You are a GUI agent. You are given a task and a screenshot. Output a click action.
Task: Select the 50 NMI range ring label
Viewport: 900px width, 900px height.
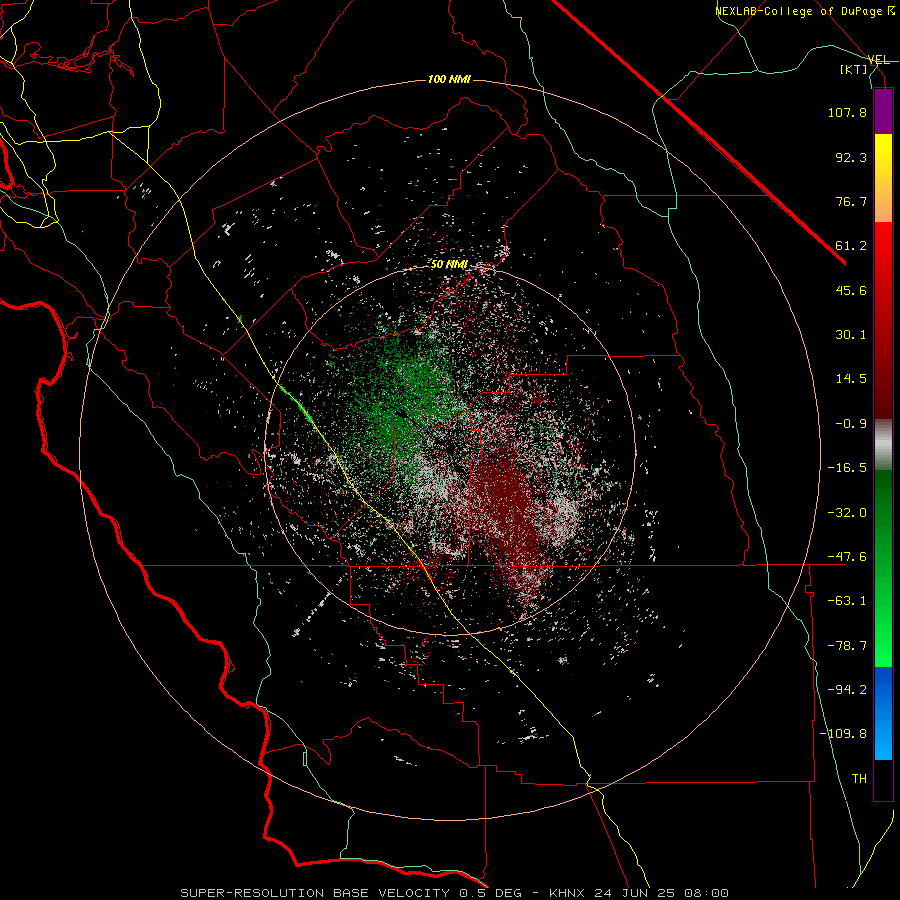[x=449, y=265]
